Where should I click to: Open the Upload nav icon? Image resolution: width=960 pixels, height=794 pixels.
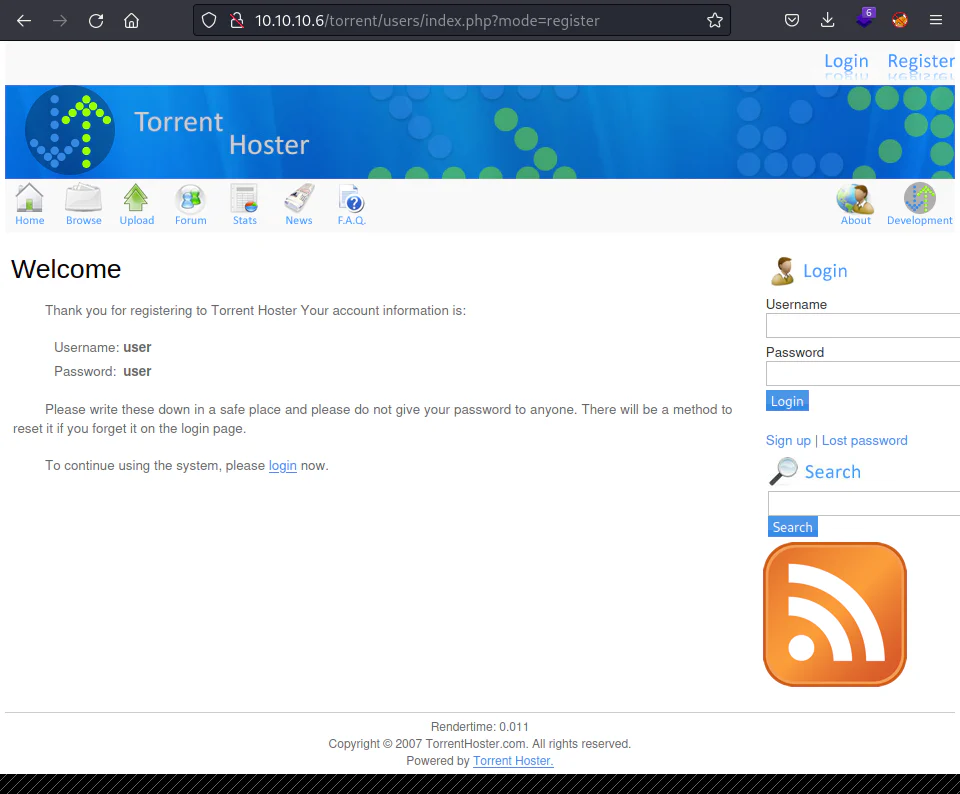point(137,204)
